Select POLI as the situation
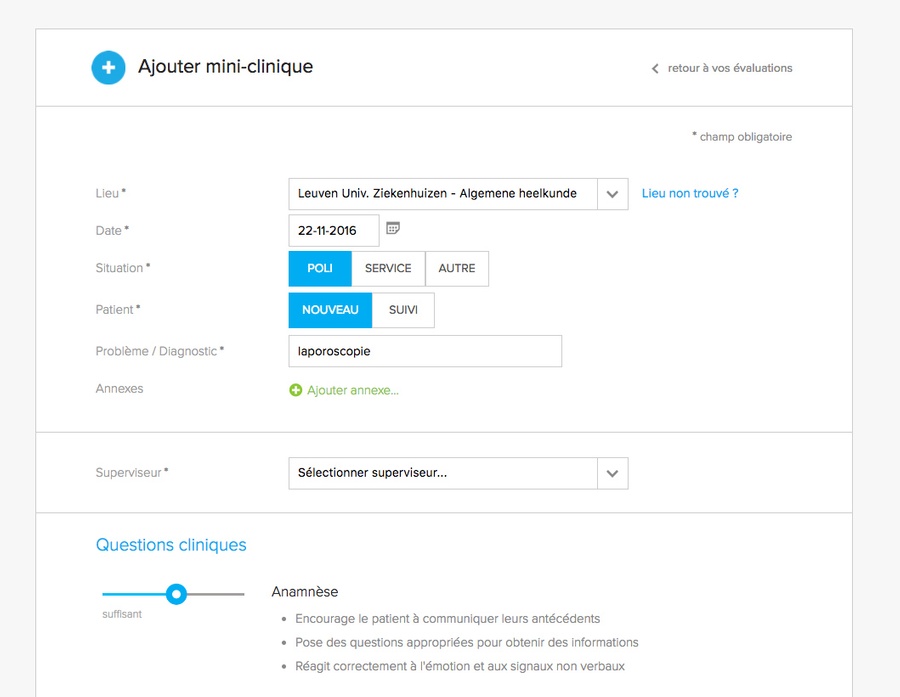900x697 pixels. tap(320, 268)
